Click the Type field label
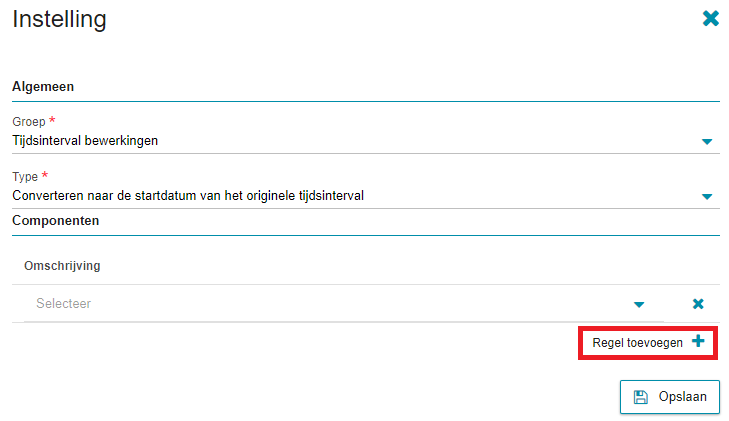 25,177
